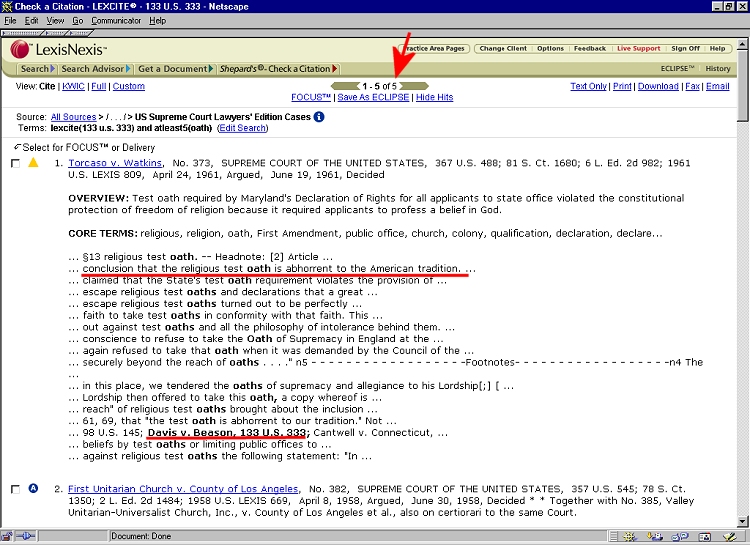Go to previous results with left arrow
This screenshot has width=750, height=545.
[345, 86]
